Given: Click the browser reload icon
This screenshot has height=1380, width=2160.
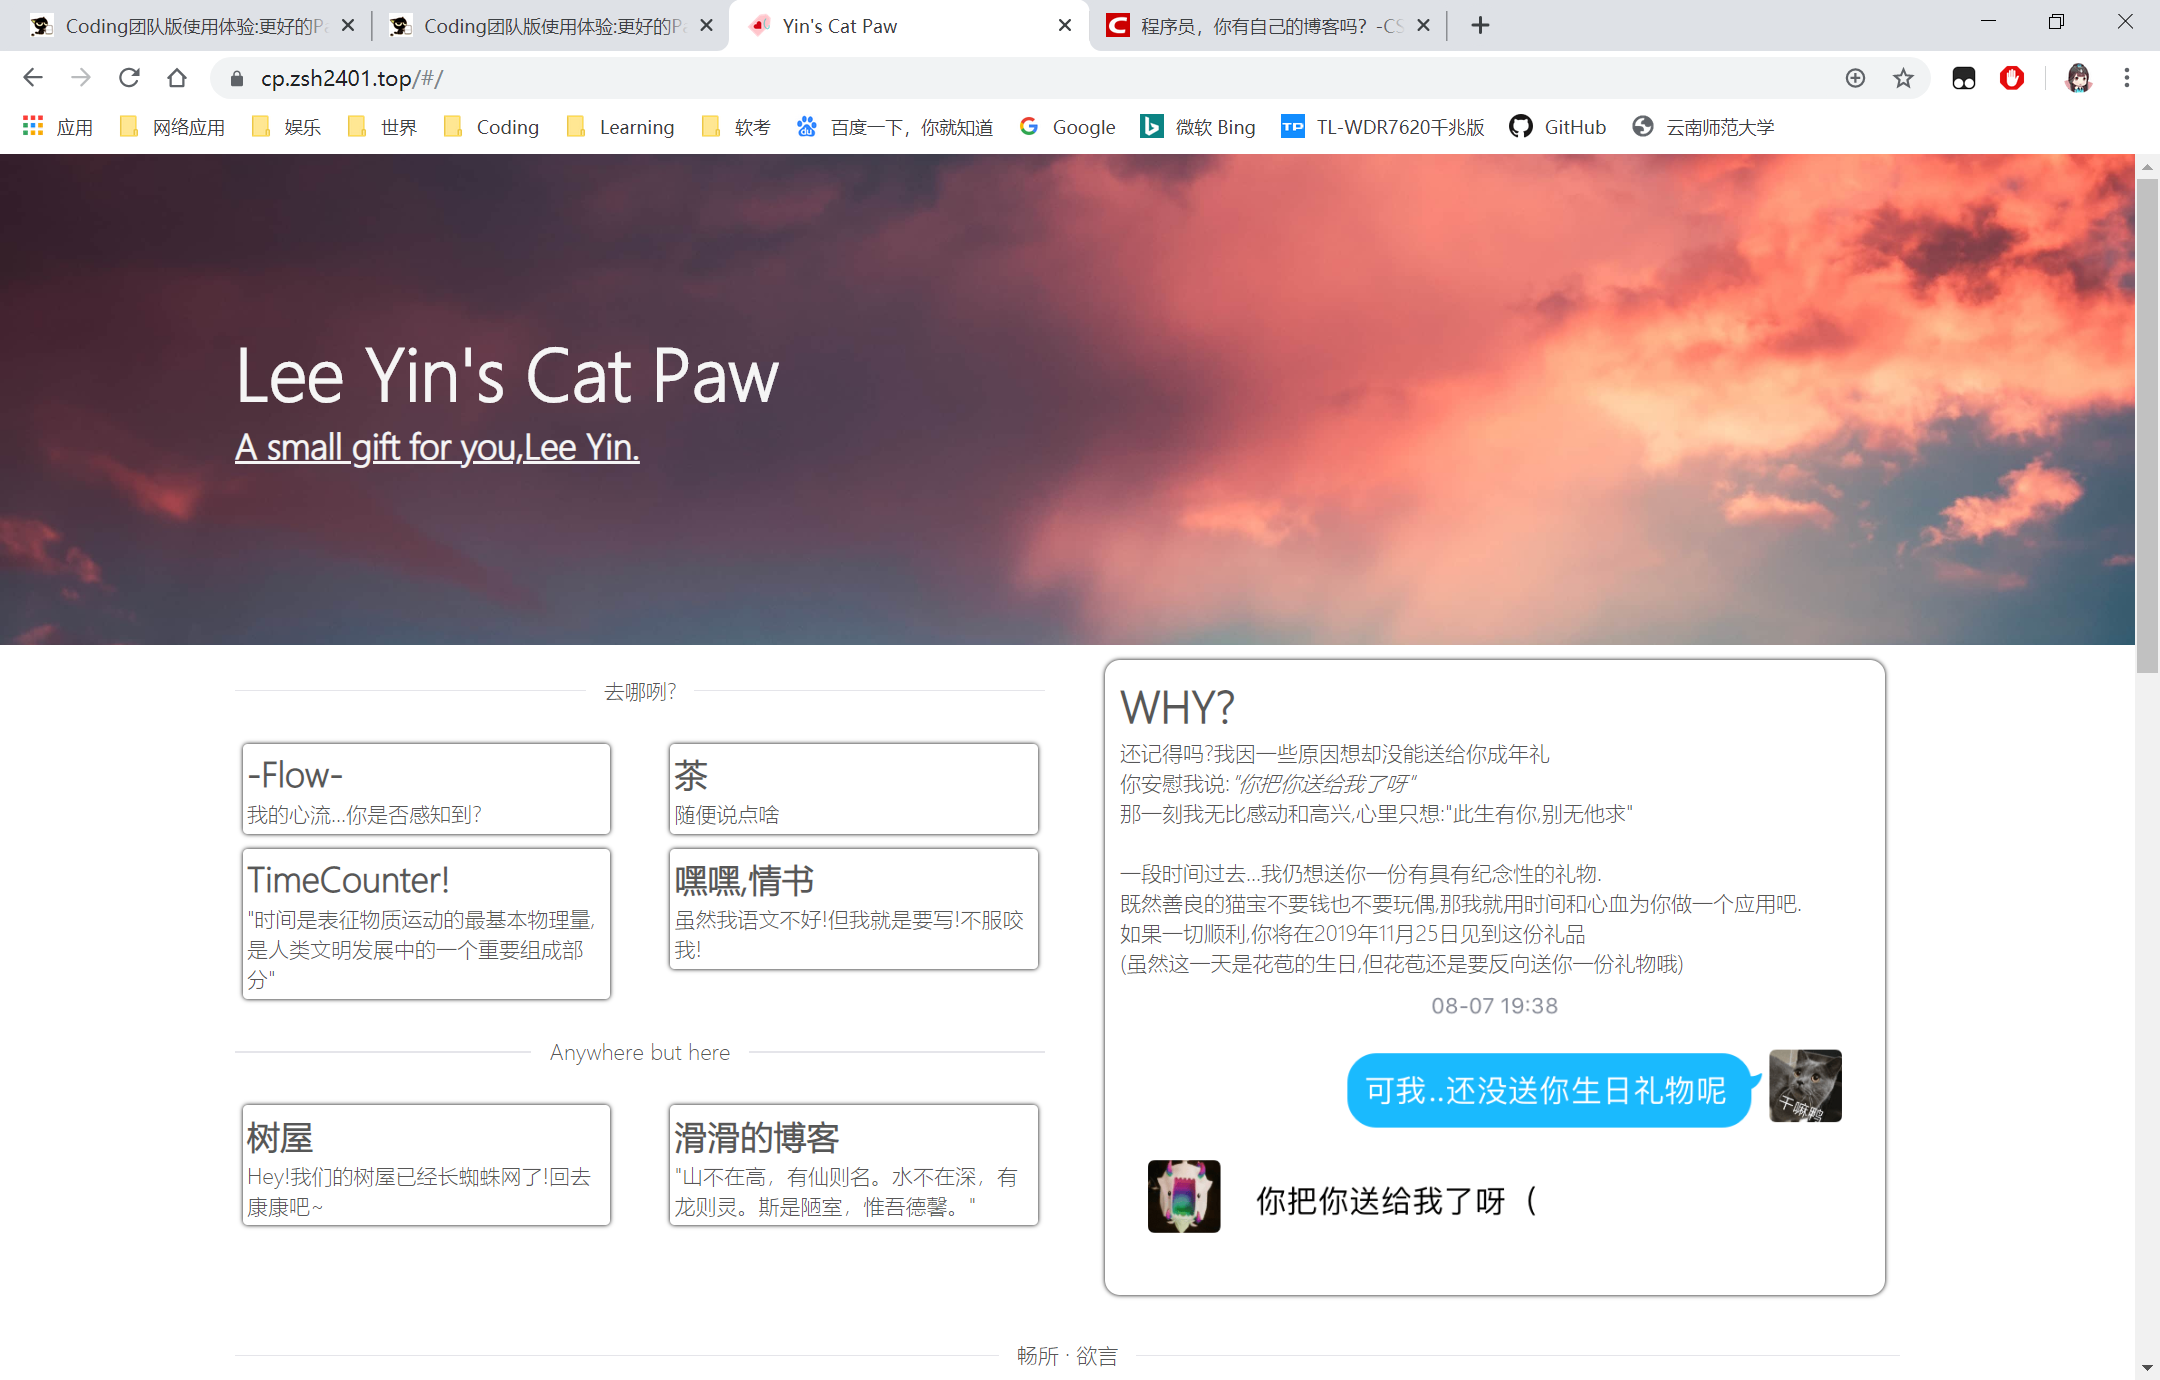Looking at the screenshot, I should [x=129, y=78].
